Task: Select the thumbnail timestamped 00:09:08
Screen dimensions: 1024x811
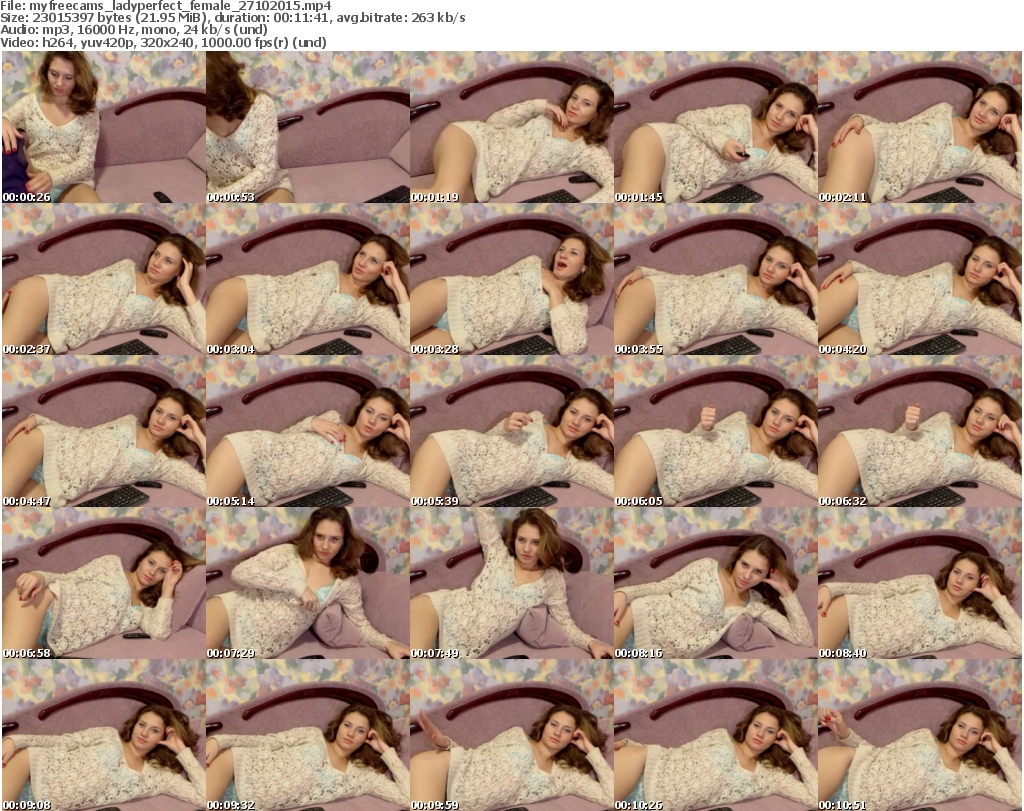Action: coord(104,735)
